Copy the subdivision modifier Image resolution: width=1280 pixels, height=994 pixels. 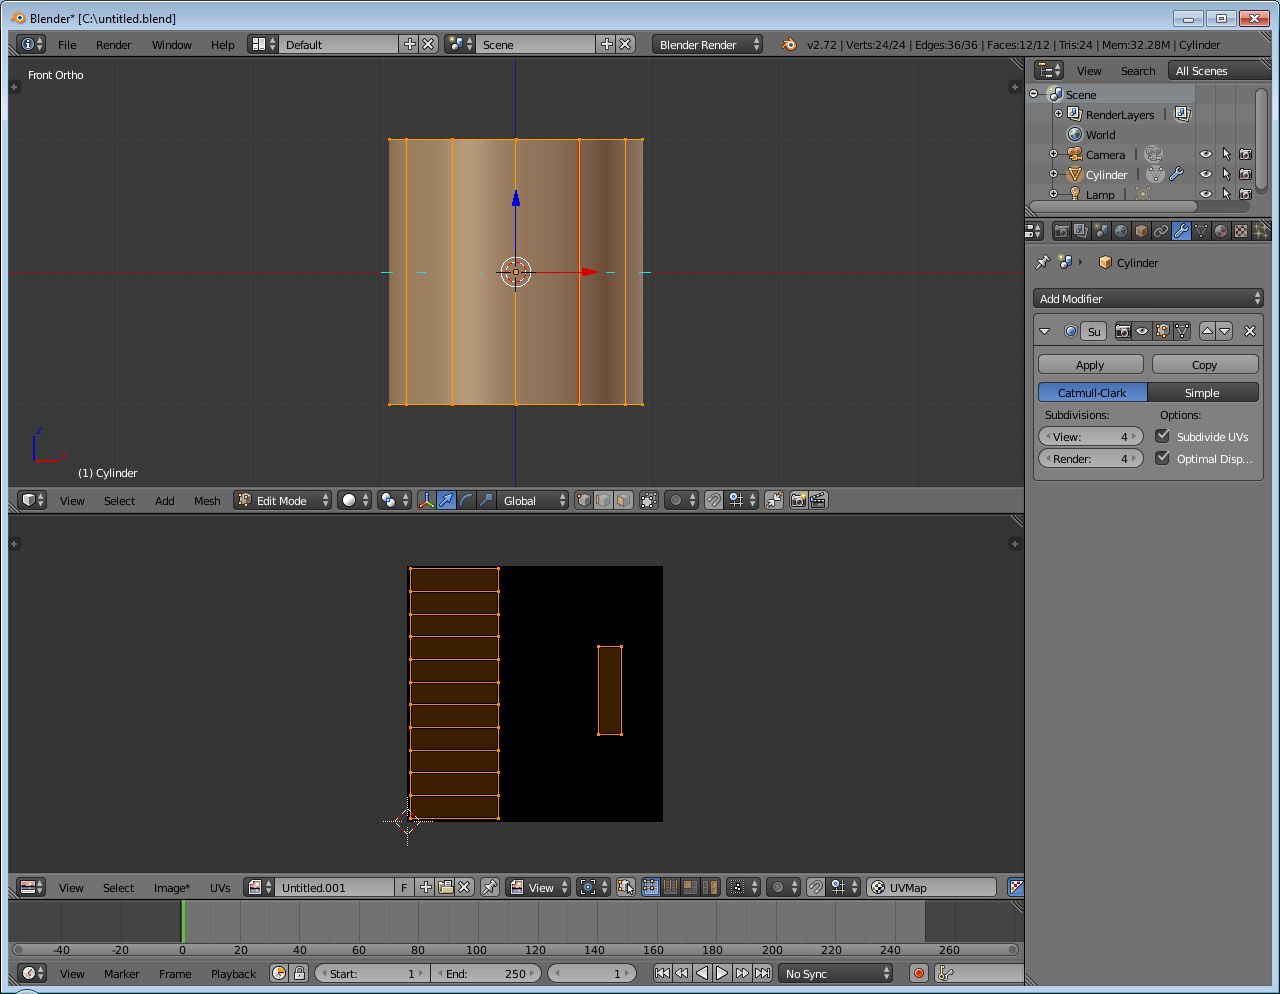click(1204, 365)
